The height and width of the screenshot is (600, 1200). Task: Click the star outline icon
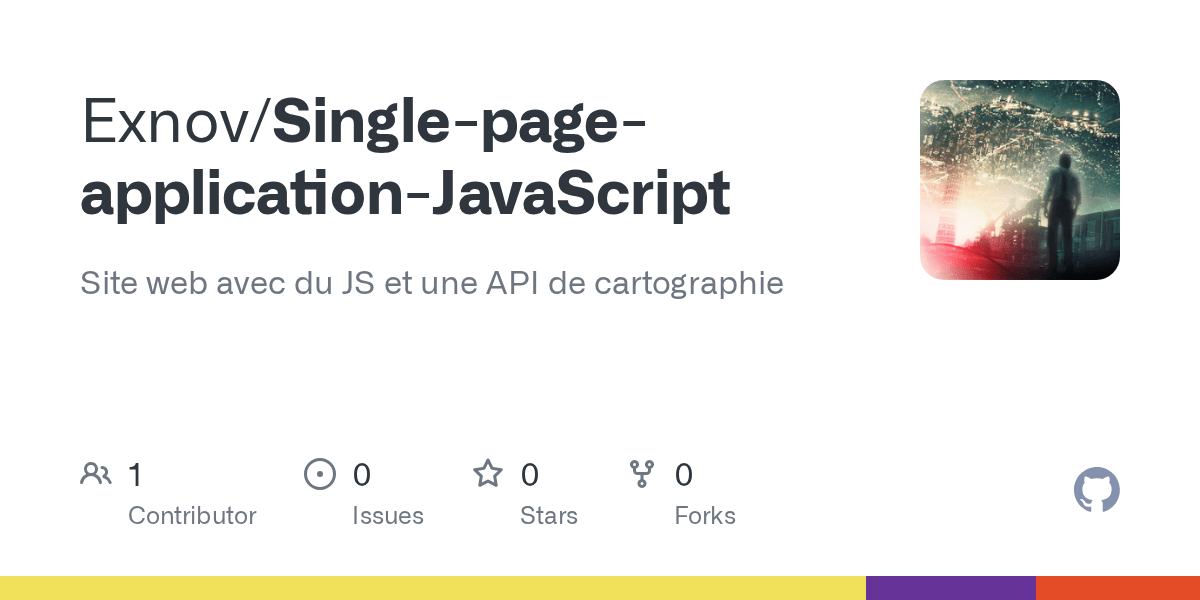pyautogui.click(x=488, y=473)
